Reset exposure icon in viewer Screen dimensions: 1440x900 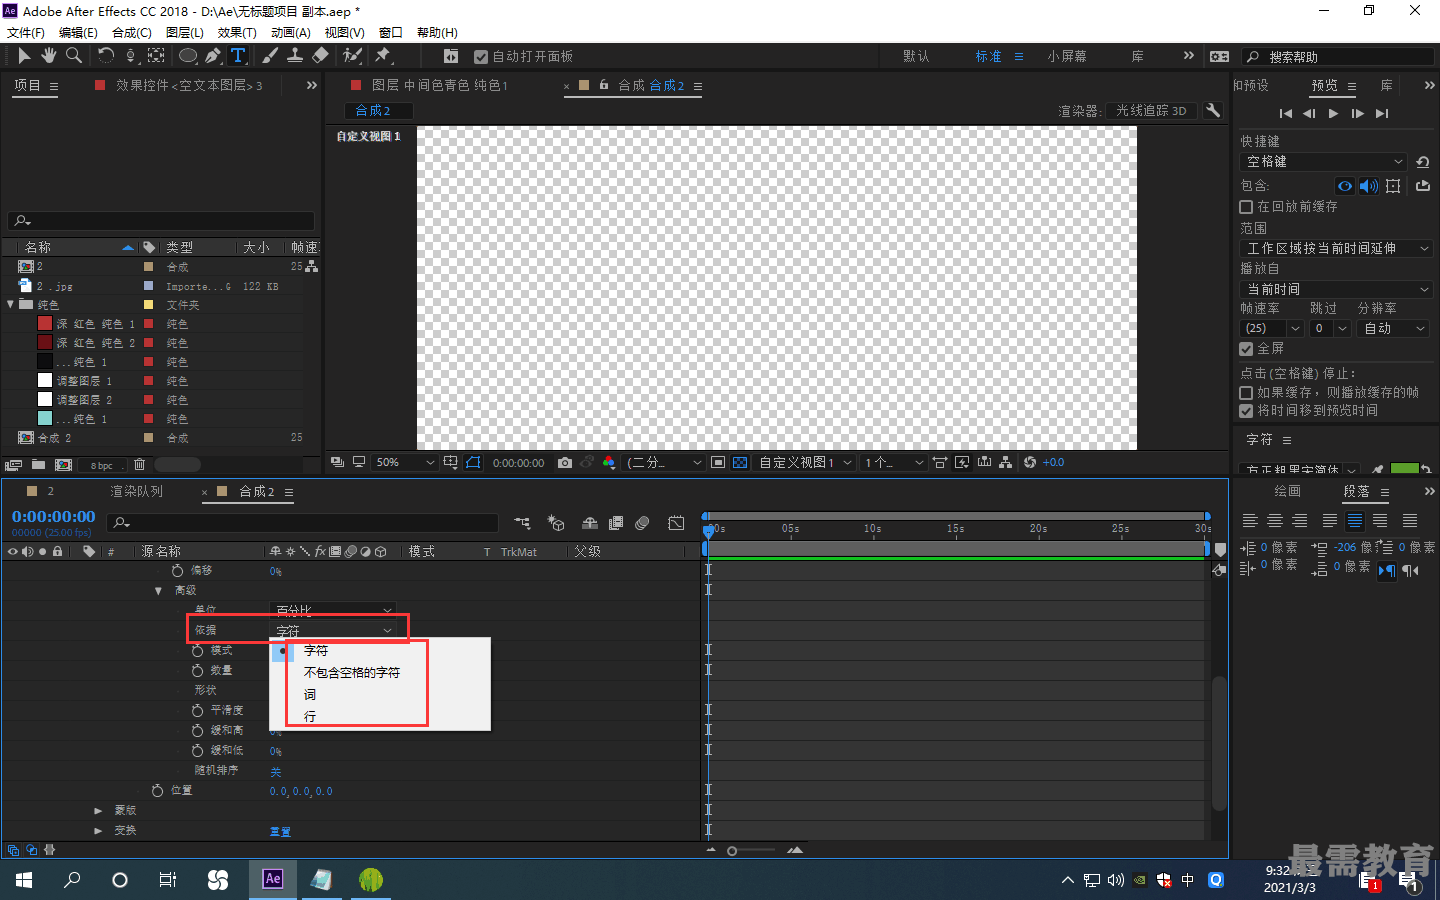(1030, 462)
